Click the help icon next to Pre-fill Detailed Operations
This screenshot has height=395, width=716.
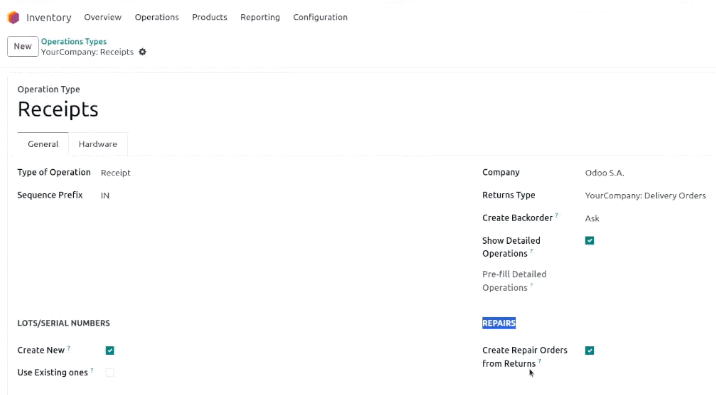pyautogui.click(x=532, y=286)
